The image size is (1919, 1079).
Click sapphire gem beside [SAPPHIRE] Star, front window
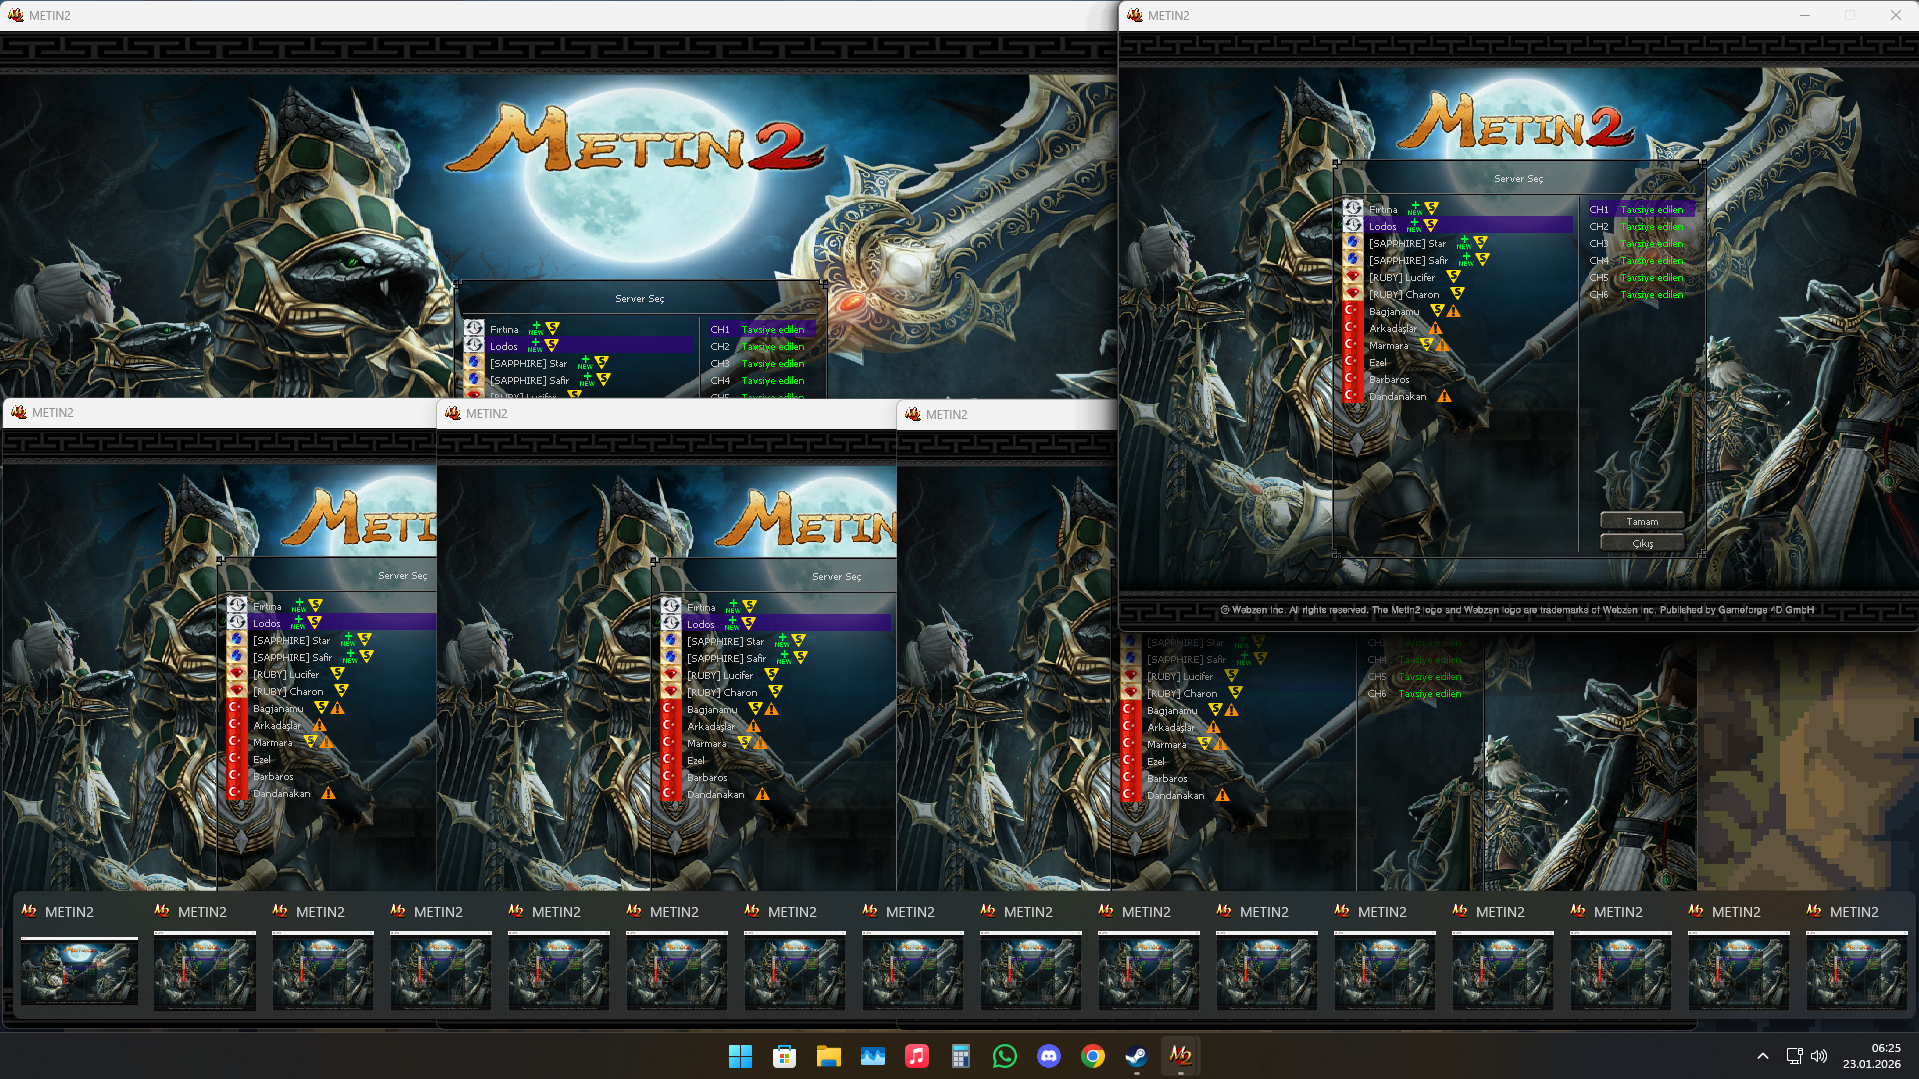coord(1353,243)
